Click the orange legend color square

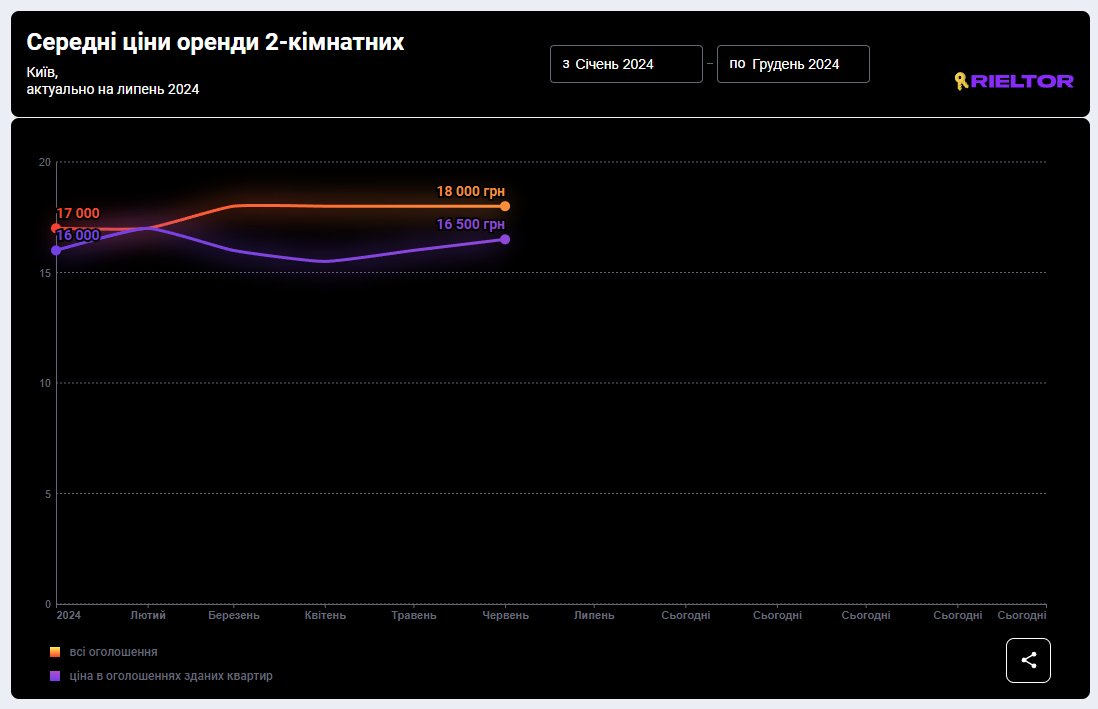coord(56,652)
